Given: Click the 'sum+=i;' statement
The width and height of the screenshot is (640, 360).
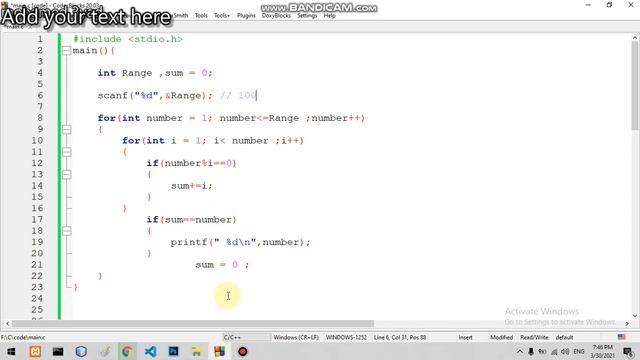Looking at the screenshot, I should coord(191,186).
